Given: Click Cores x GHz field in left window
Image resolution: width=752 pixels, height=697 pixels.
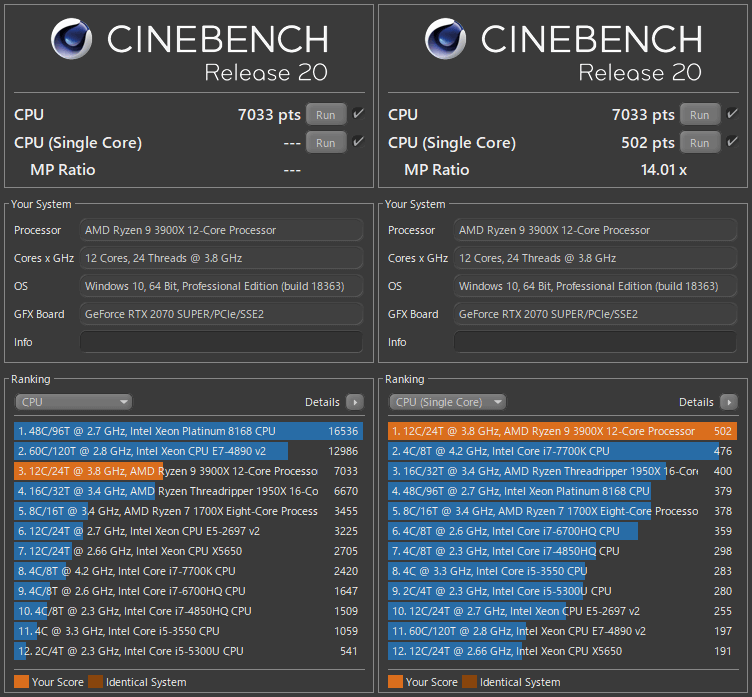Looking at the screenshot, I should pyautogui.click(x=221, y=258).
